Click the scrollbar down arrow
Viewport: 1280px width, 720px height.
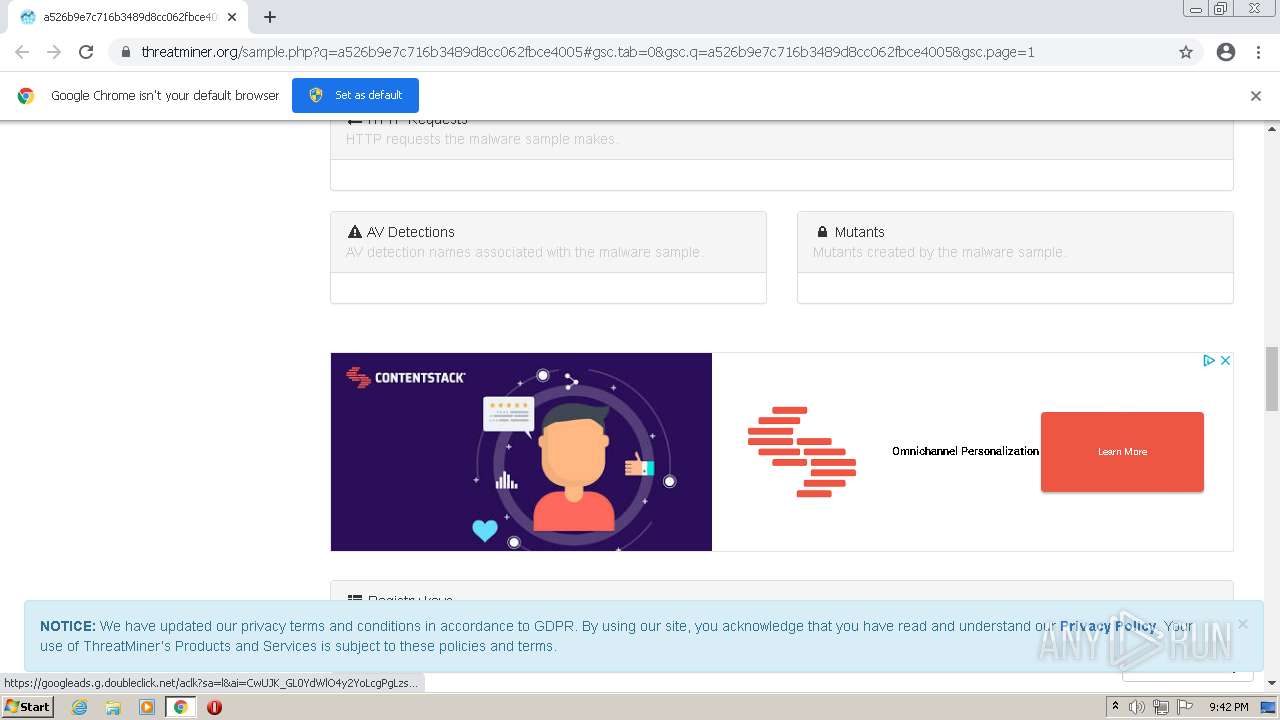[x=1272, y=683]
